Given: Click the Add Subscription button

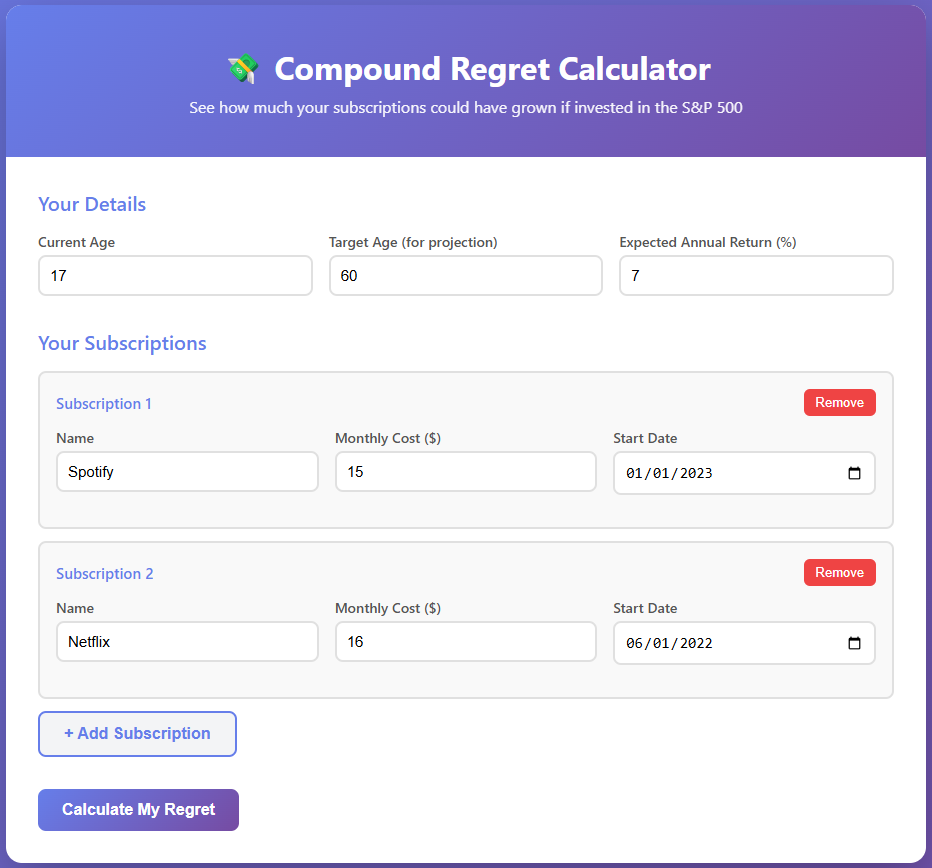Looking at the screenshot, I should pyautogui.click(x=137, y=734).
